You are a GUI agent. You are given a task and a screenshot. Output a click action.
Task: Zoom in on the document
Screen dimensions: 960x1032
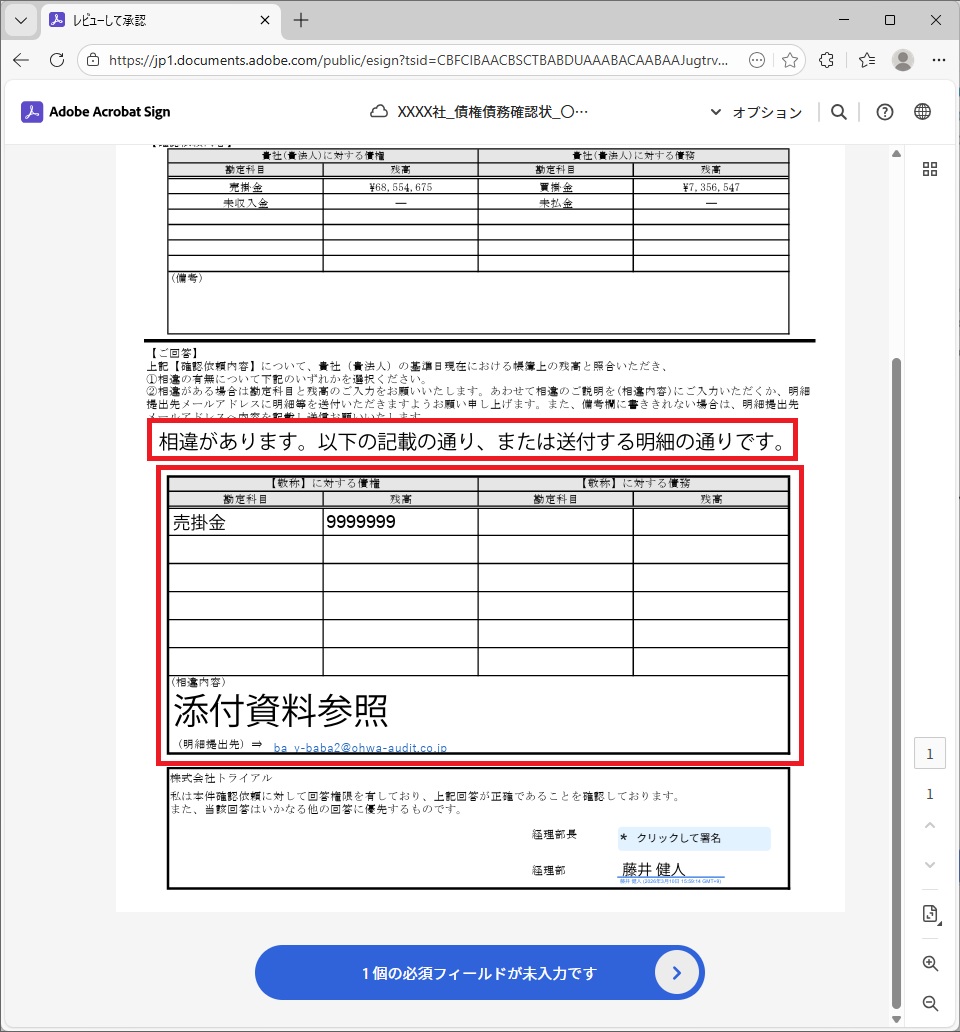[930, 964]
